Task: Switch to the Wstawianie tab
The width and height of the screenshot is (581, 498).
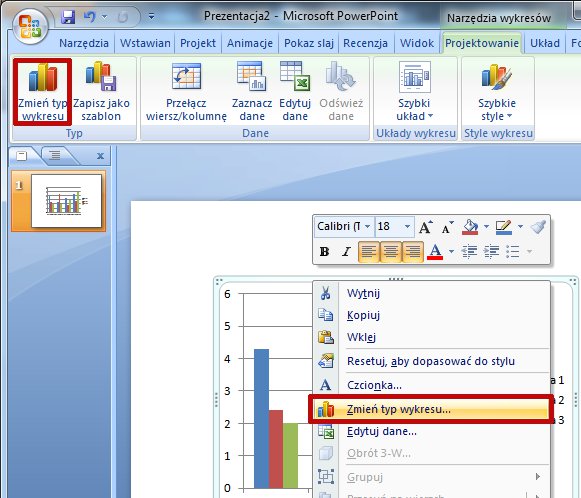Action: click(145, 43)
